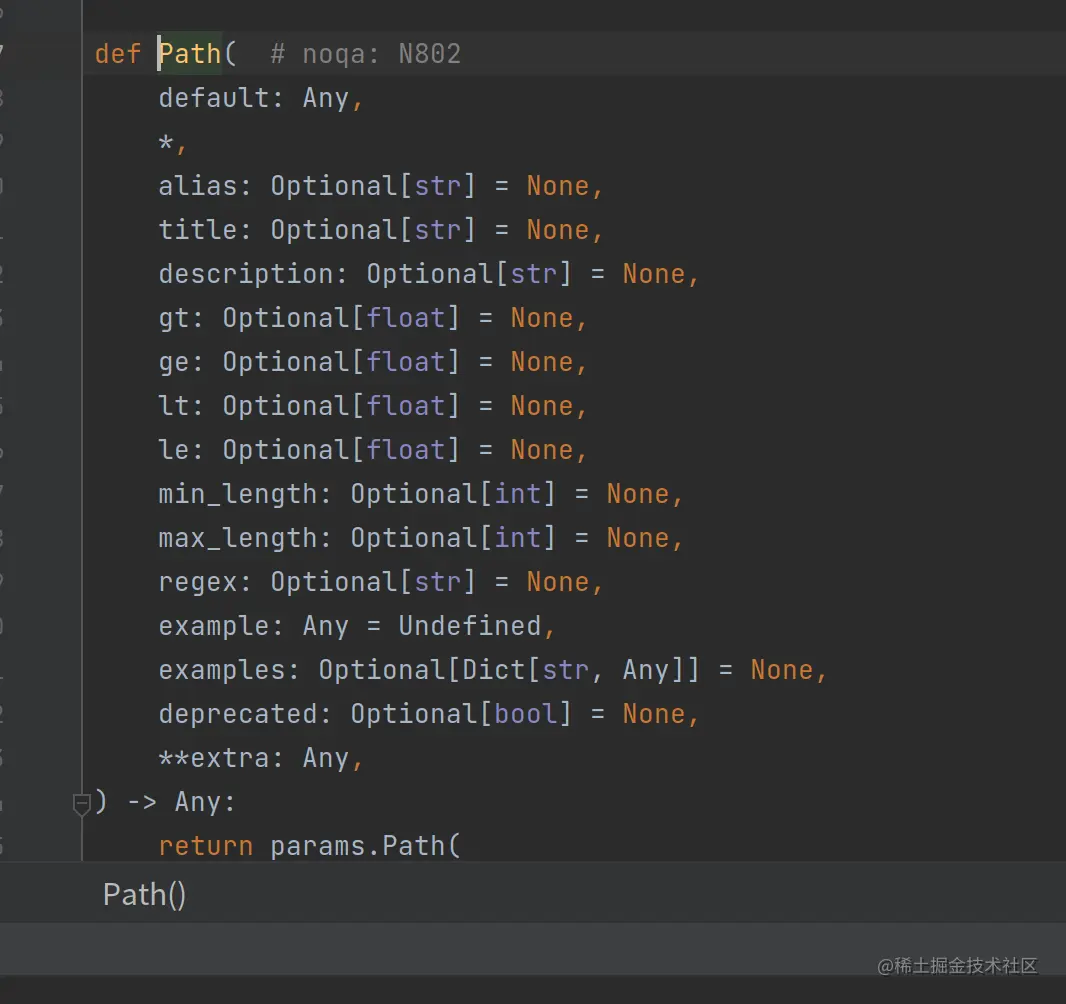Screen dimensions: 1066x1004
Task: Click the 'max_length' parameter name
Action: 238,538
